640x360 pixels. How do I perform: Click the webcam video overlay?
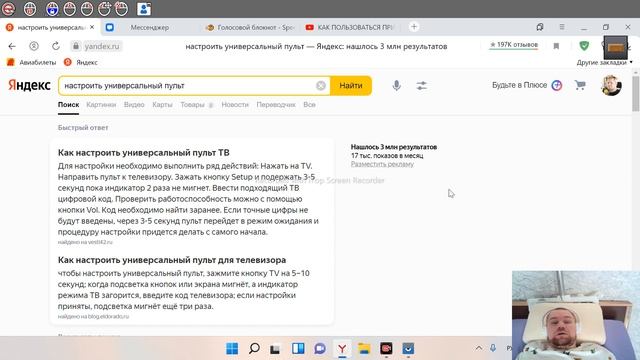(576, 315)
